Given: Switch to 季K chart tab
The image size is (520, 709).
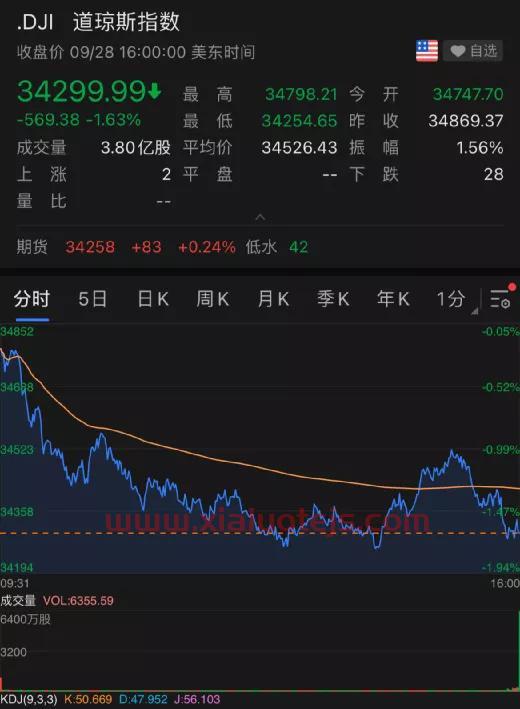Looking at the screenshot, I should click(333, 299).
